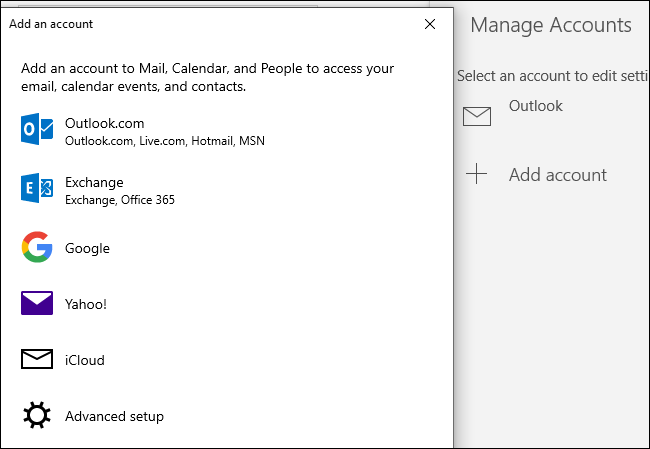
Task: Choose the iCloud account label
Action: click(x=85, y=360)
